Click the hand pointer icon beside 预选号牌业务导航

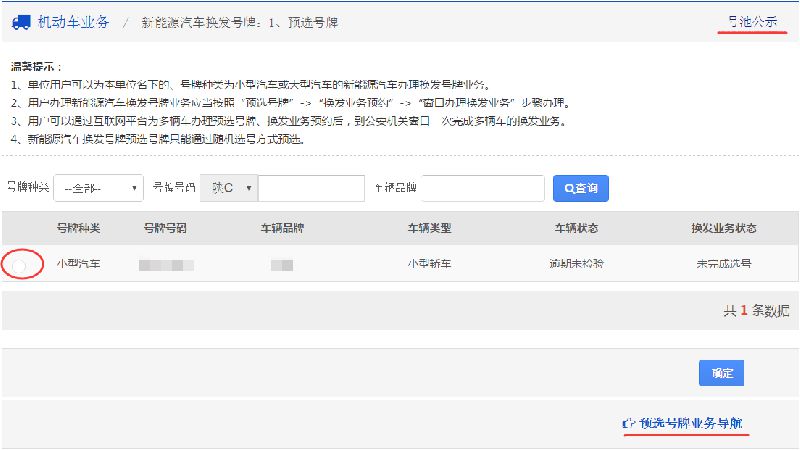629,423
